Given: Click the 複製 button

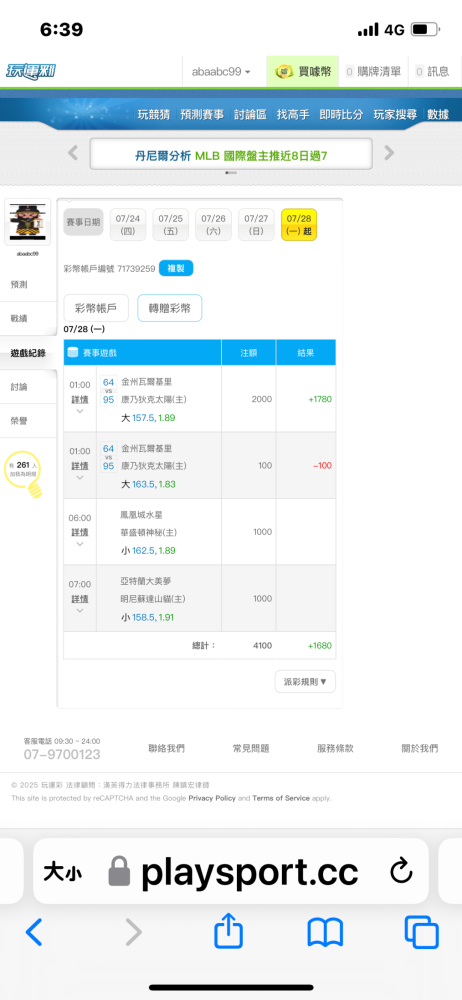Looking at the screenshot, I should point(176,268).
